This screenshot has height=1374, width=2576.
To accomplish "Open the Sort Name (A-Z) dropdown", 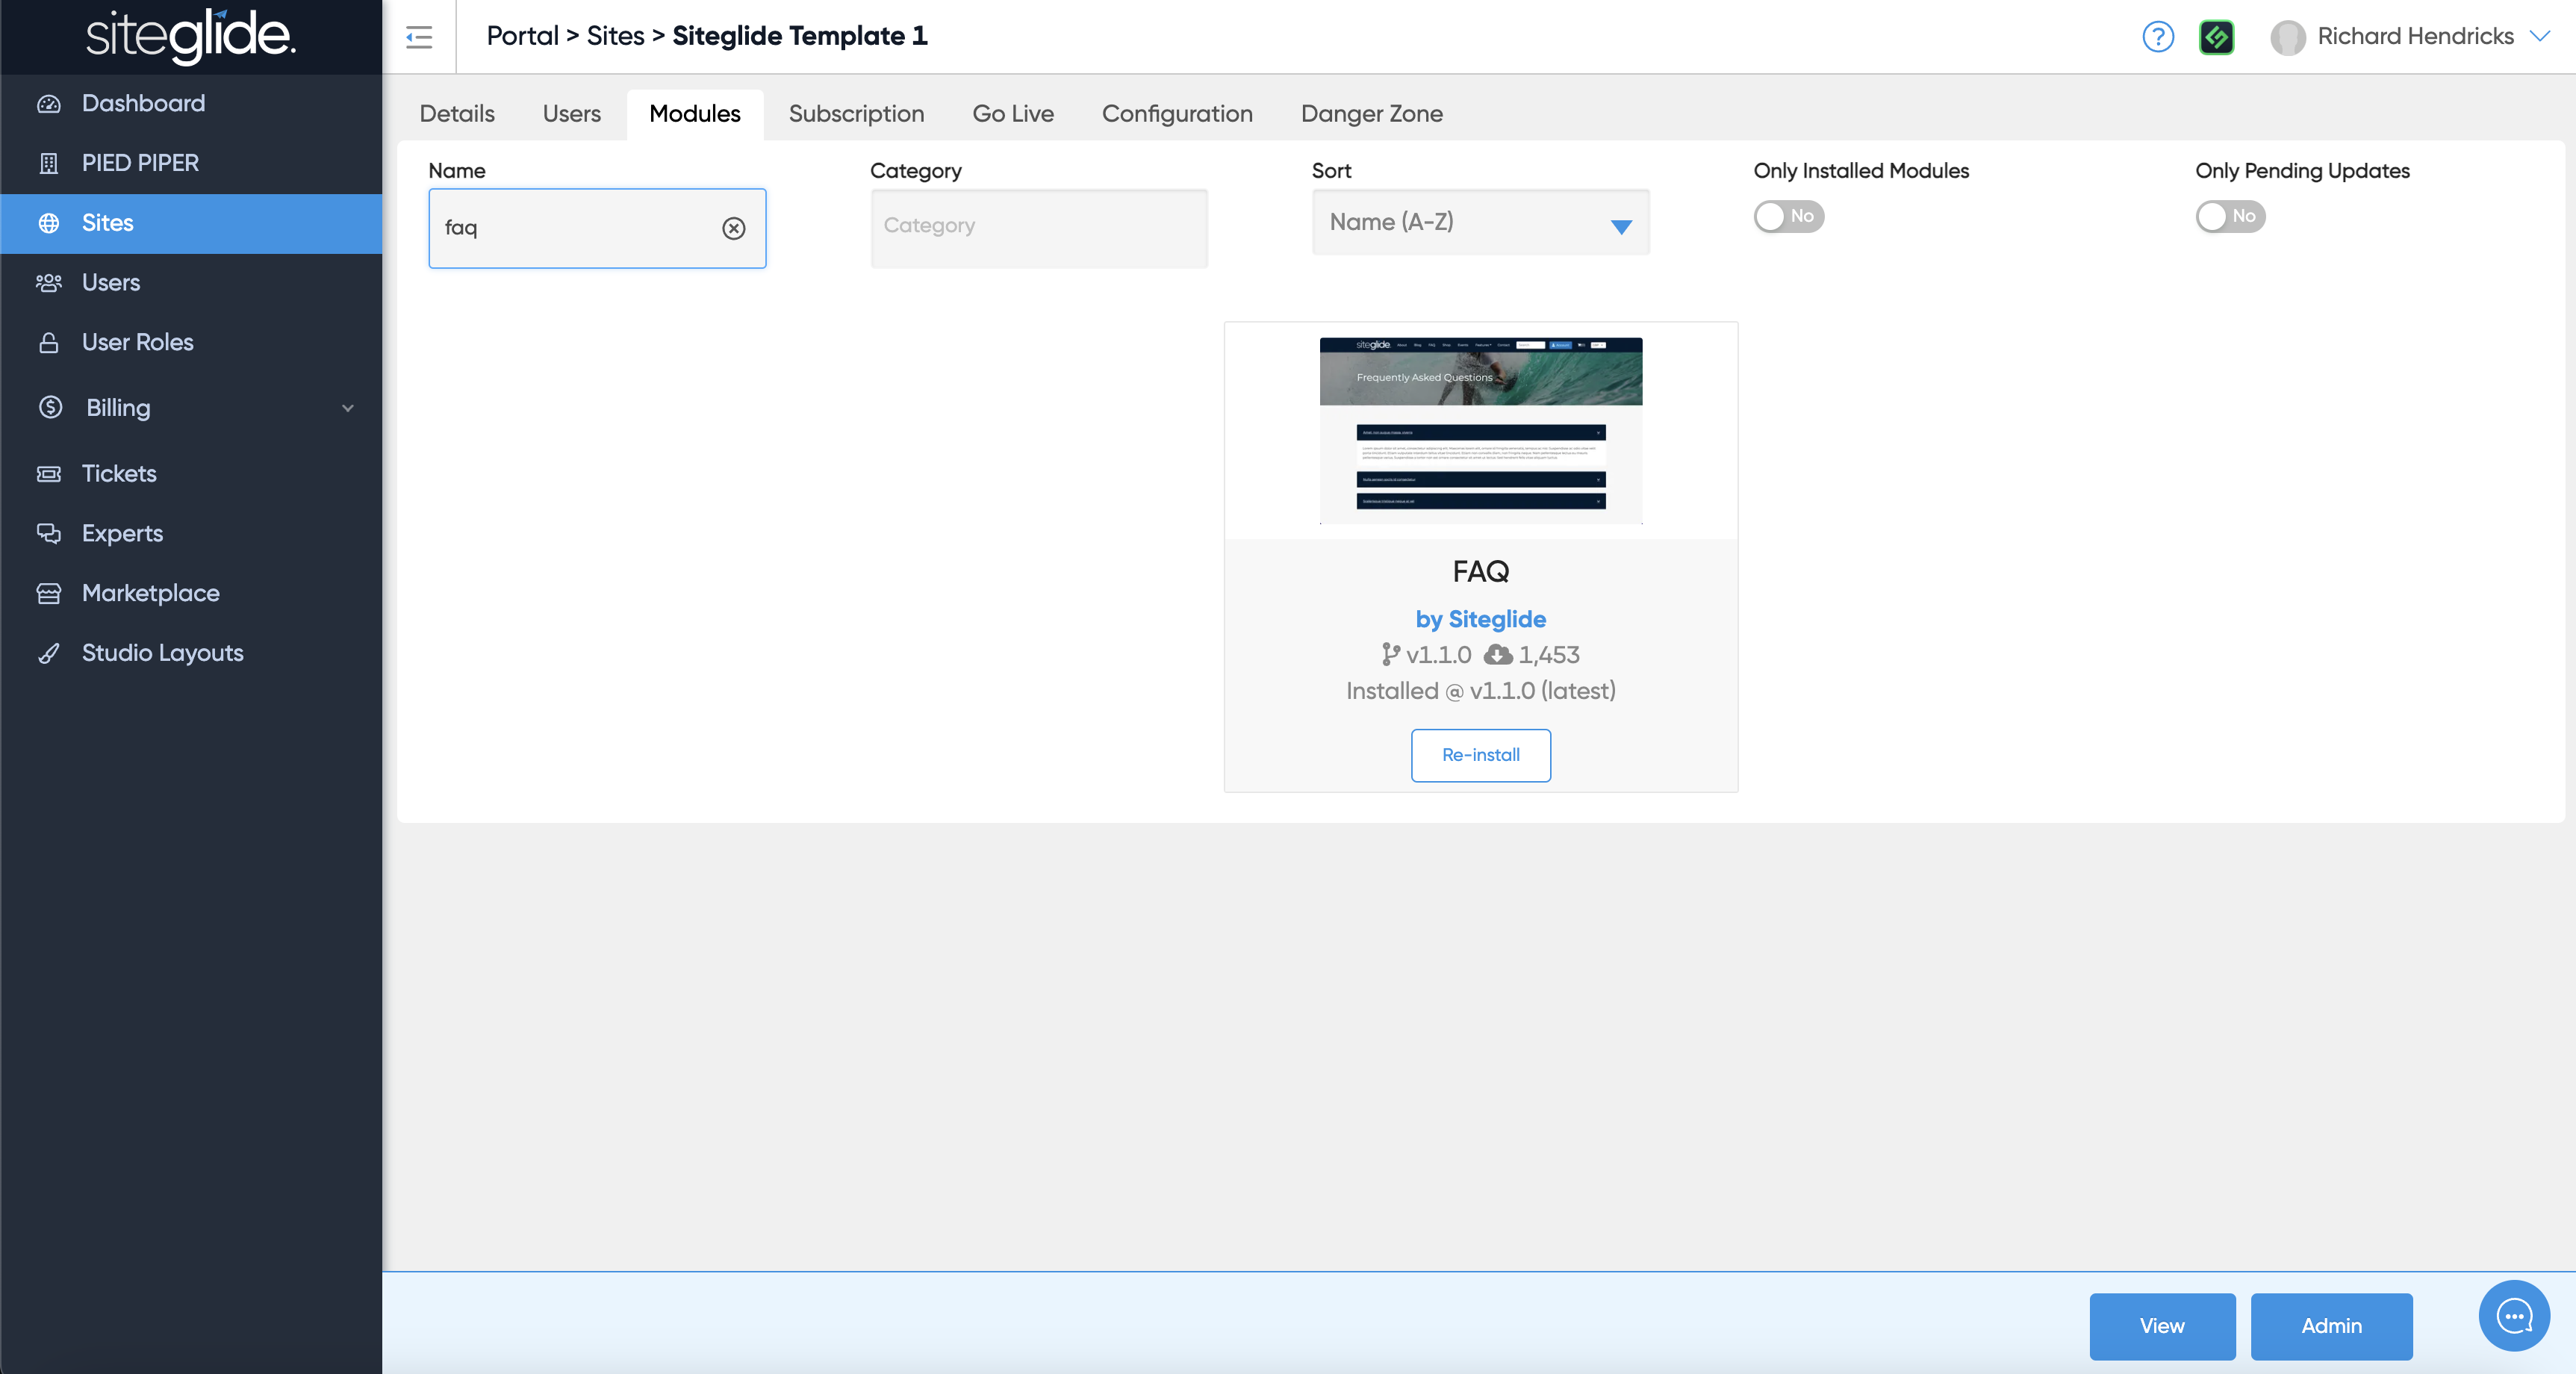I will 1480,223.
